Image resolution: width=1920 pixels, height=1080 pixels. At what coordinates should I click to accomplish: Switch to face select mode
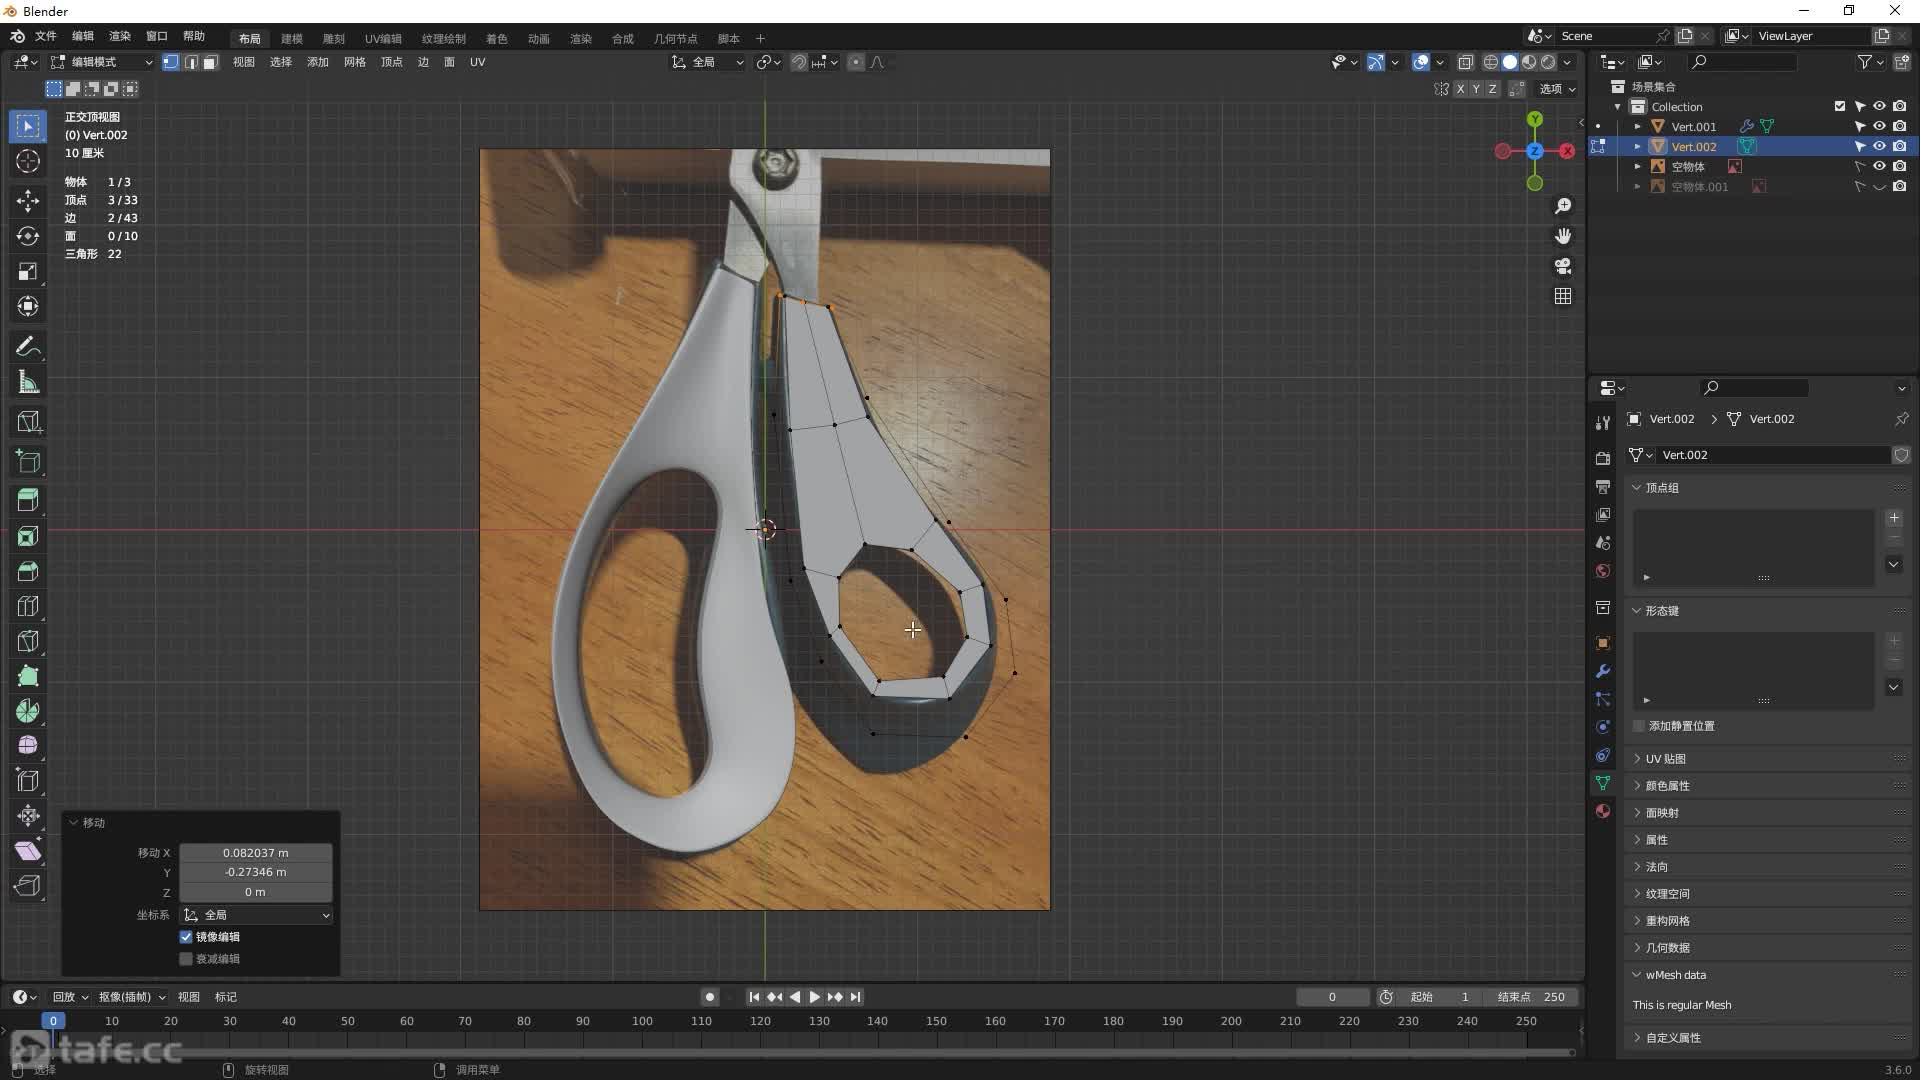(210, 62)
